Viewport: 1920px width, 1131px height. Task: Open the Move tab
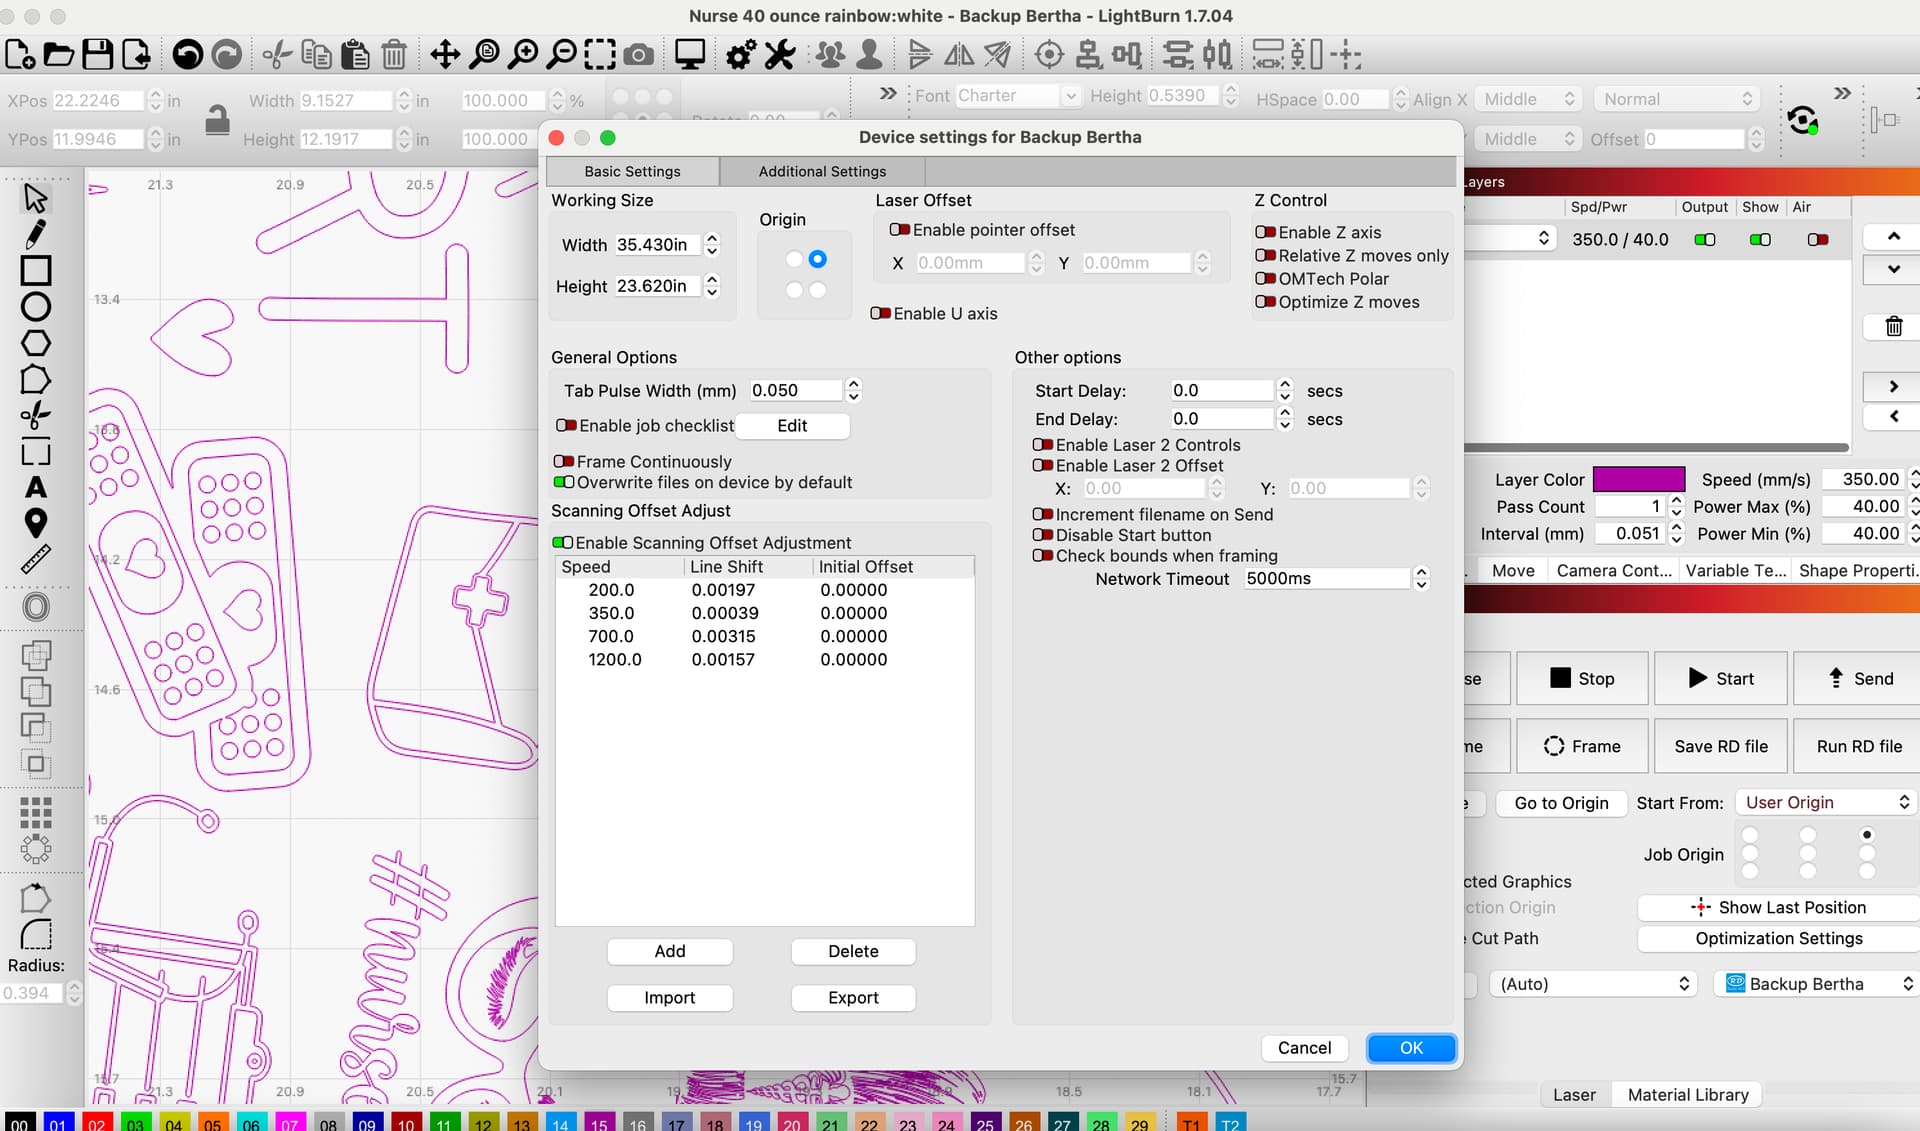point(1512,570)
